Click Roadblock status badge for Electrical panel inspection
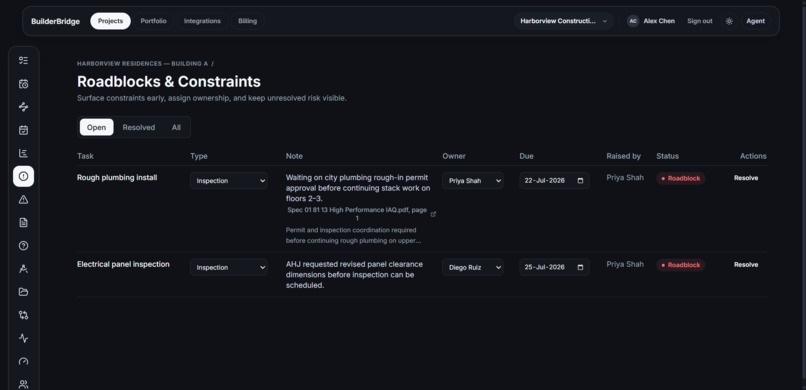The width and height of the screenshot is (806, 390). 681,265
